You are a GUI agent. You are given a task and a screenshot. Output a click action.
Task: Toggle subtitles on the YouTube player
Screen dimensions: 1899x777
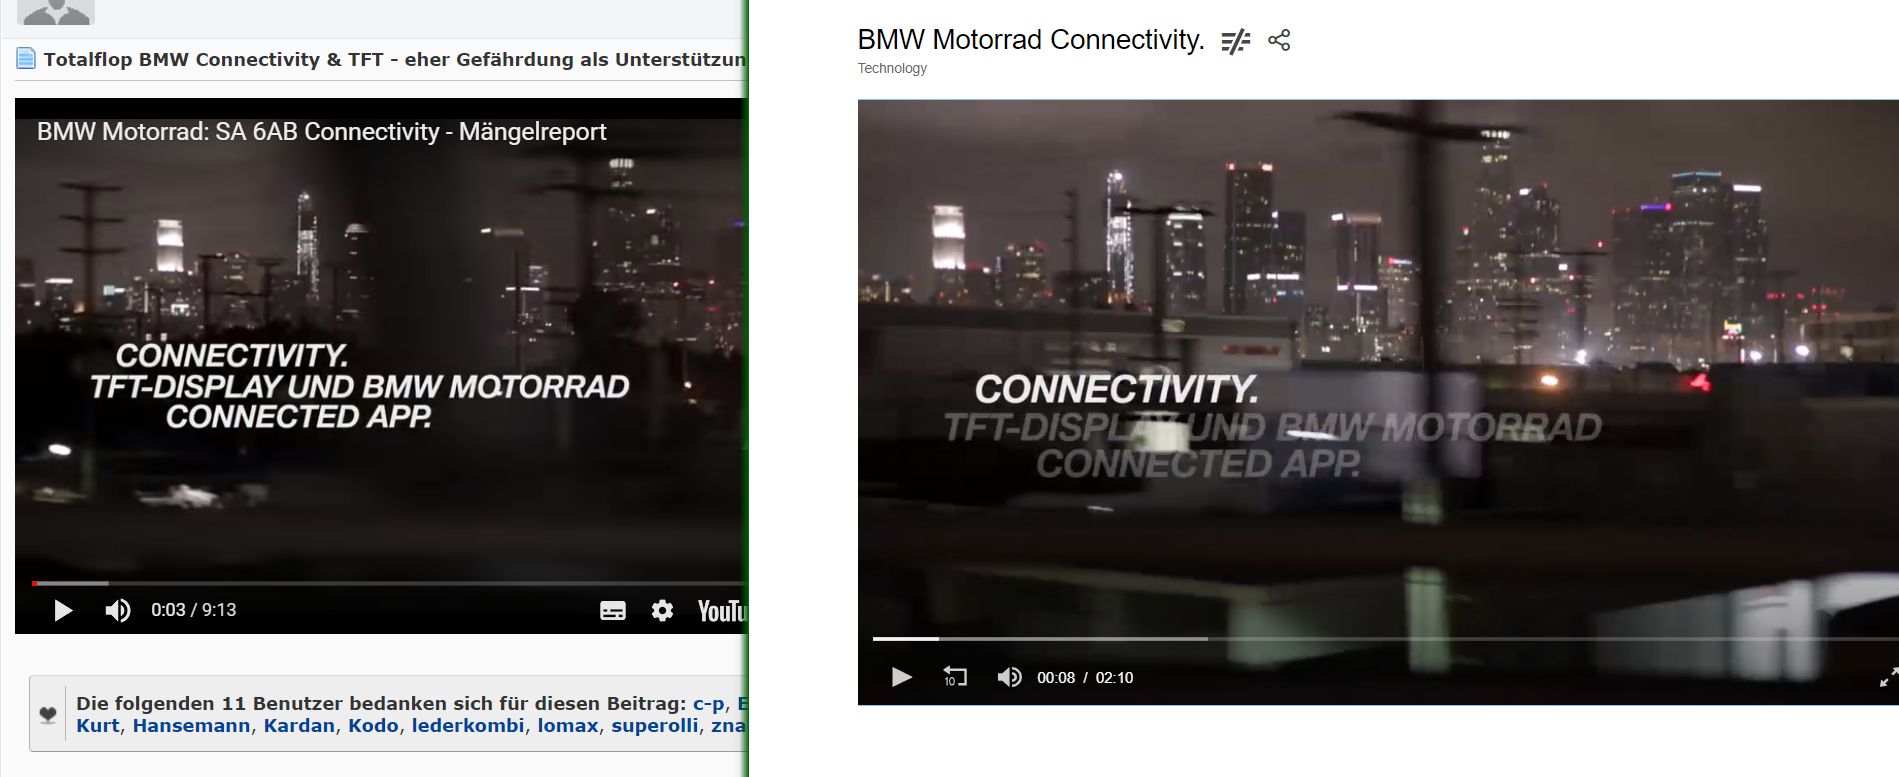[x=613, y=611]
